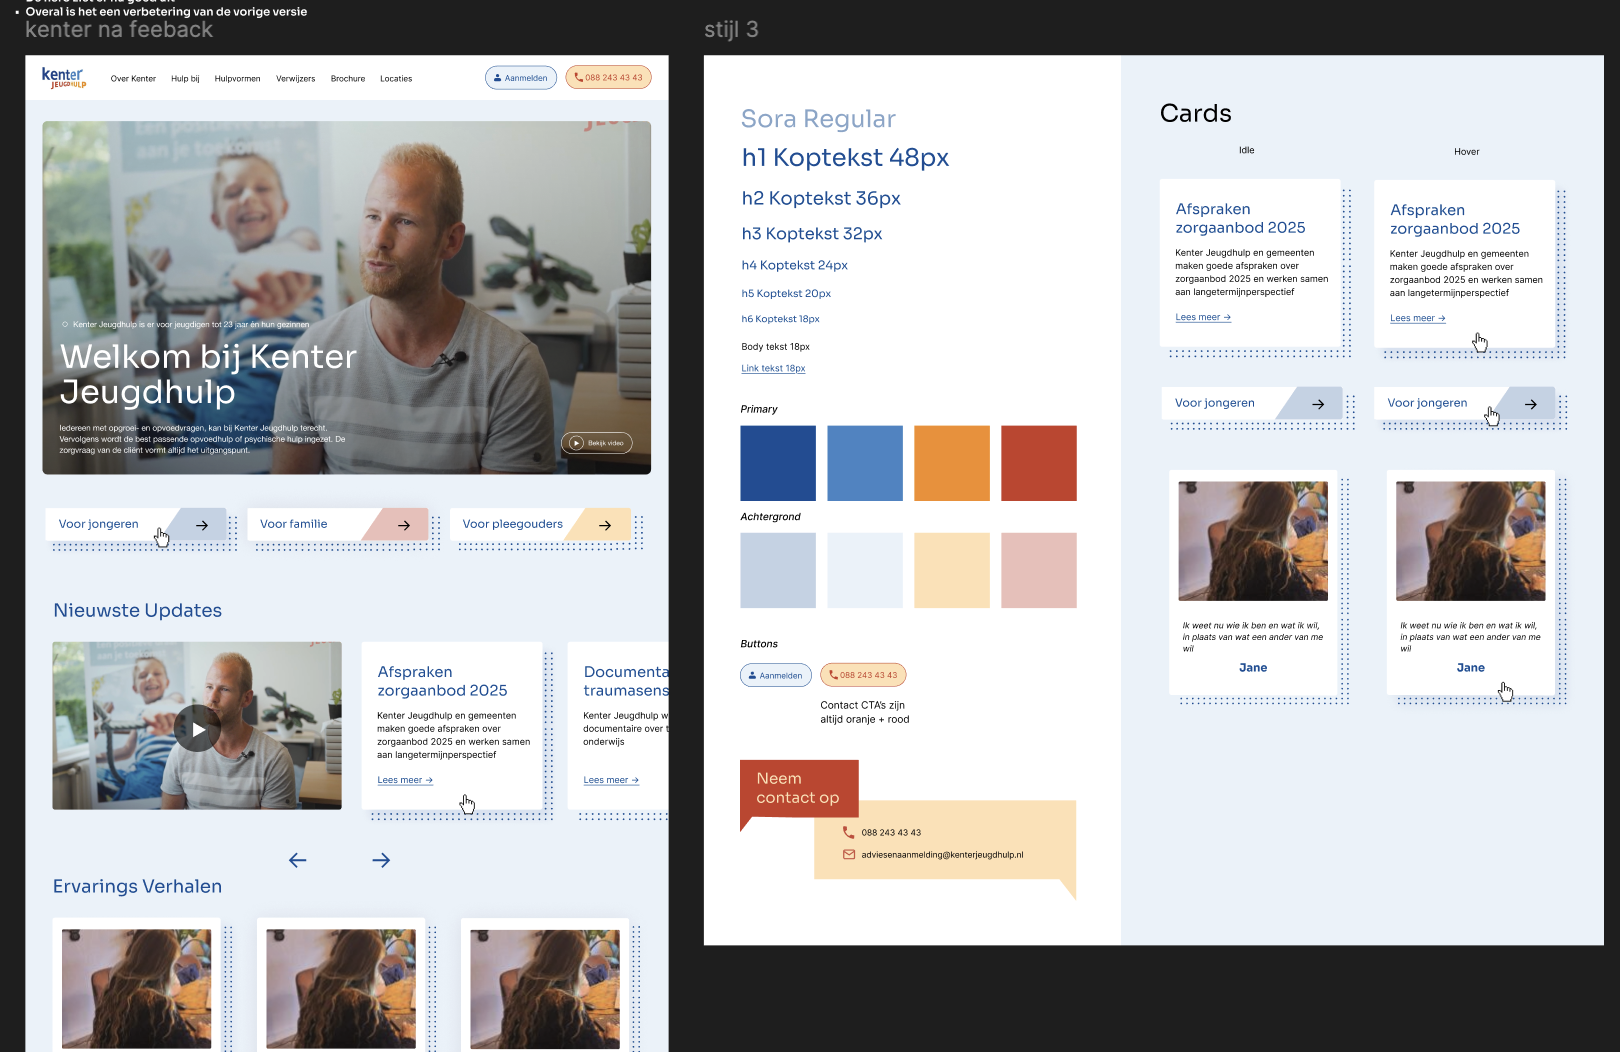
Task: Go to previous slide with the left carousel arrow
Action: click(297, 860)
